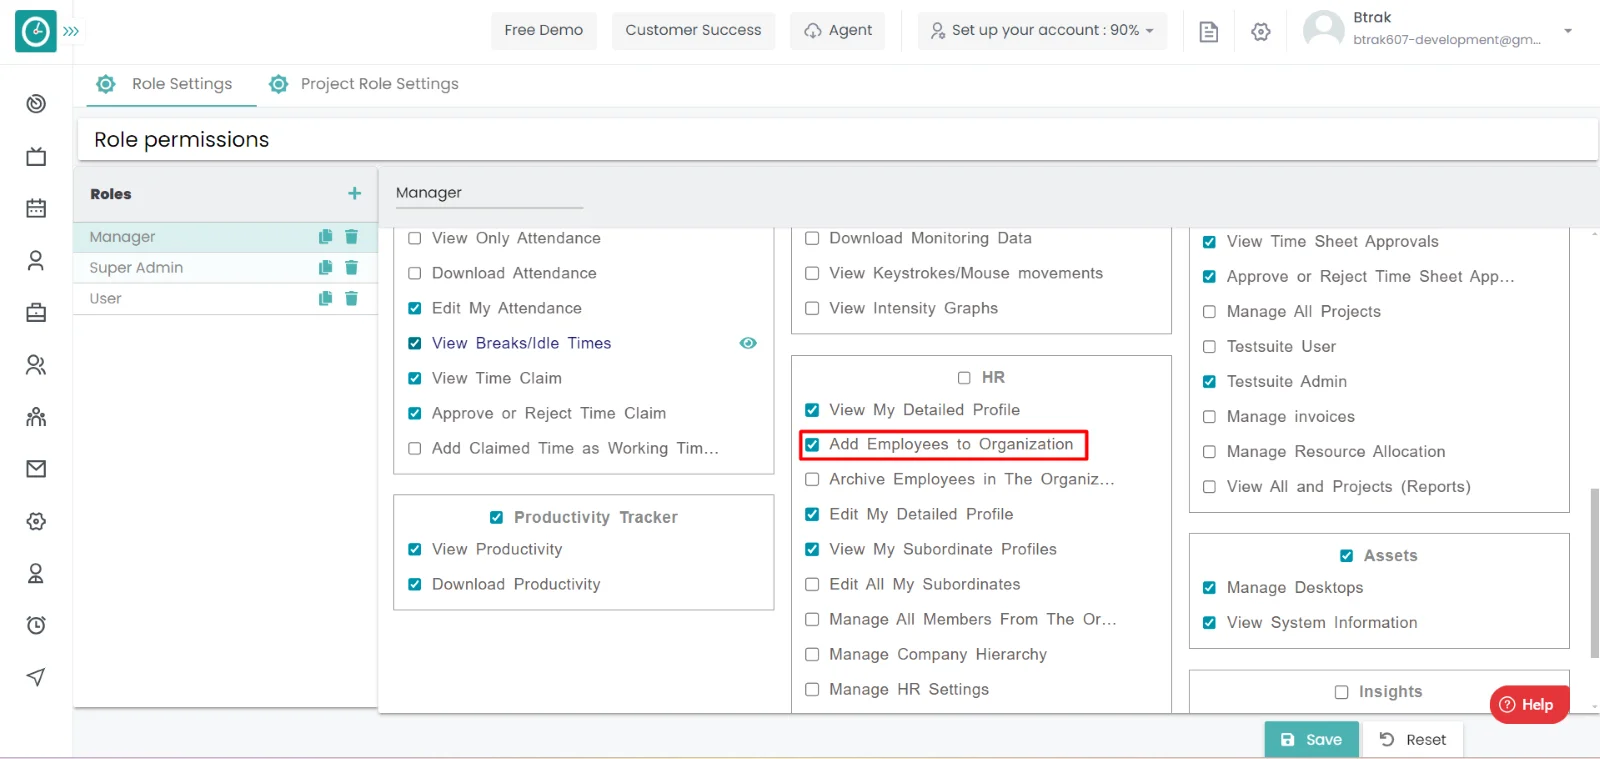Screen dimensions: 1600x759
Task: Open the alarm clock sidebar icon
Action: (36, 625)
